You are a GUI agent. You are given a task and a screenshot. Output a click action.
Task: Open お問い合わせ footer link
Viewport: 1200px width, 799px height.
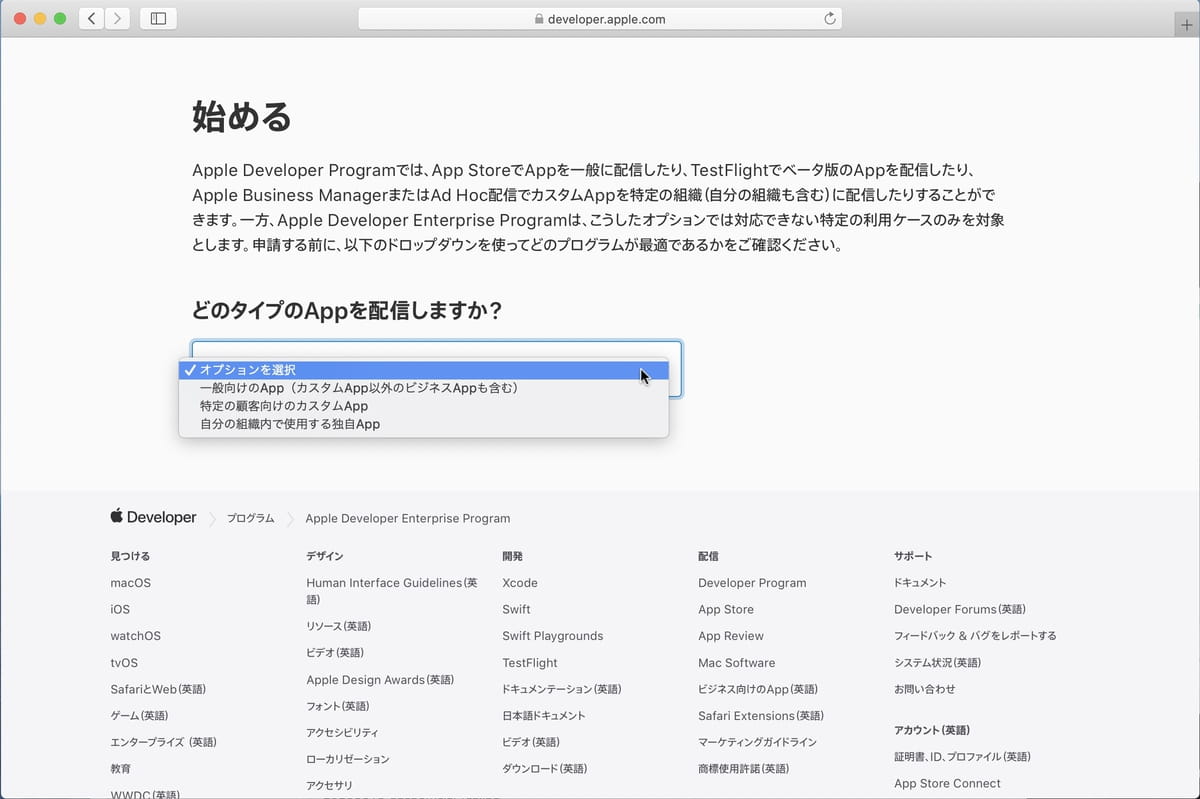point(925,689)
